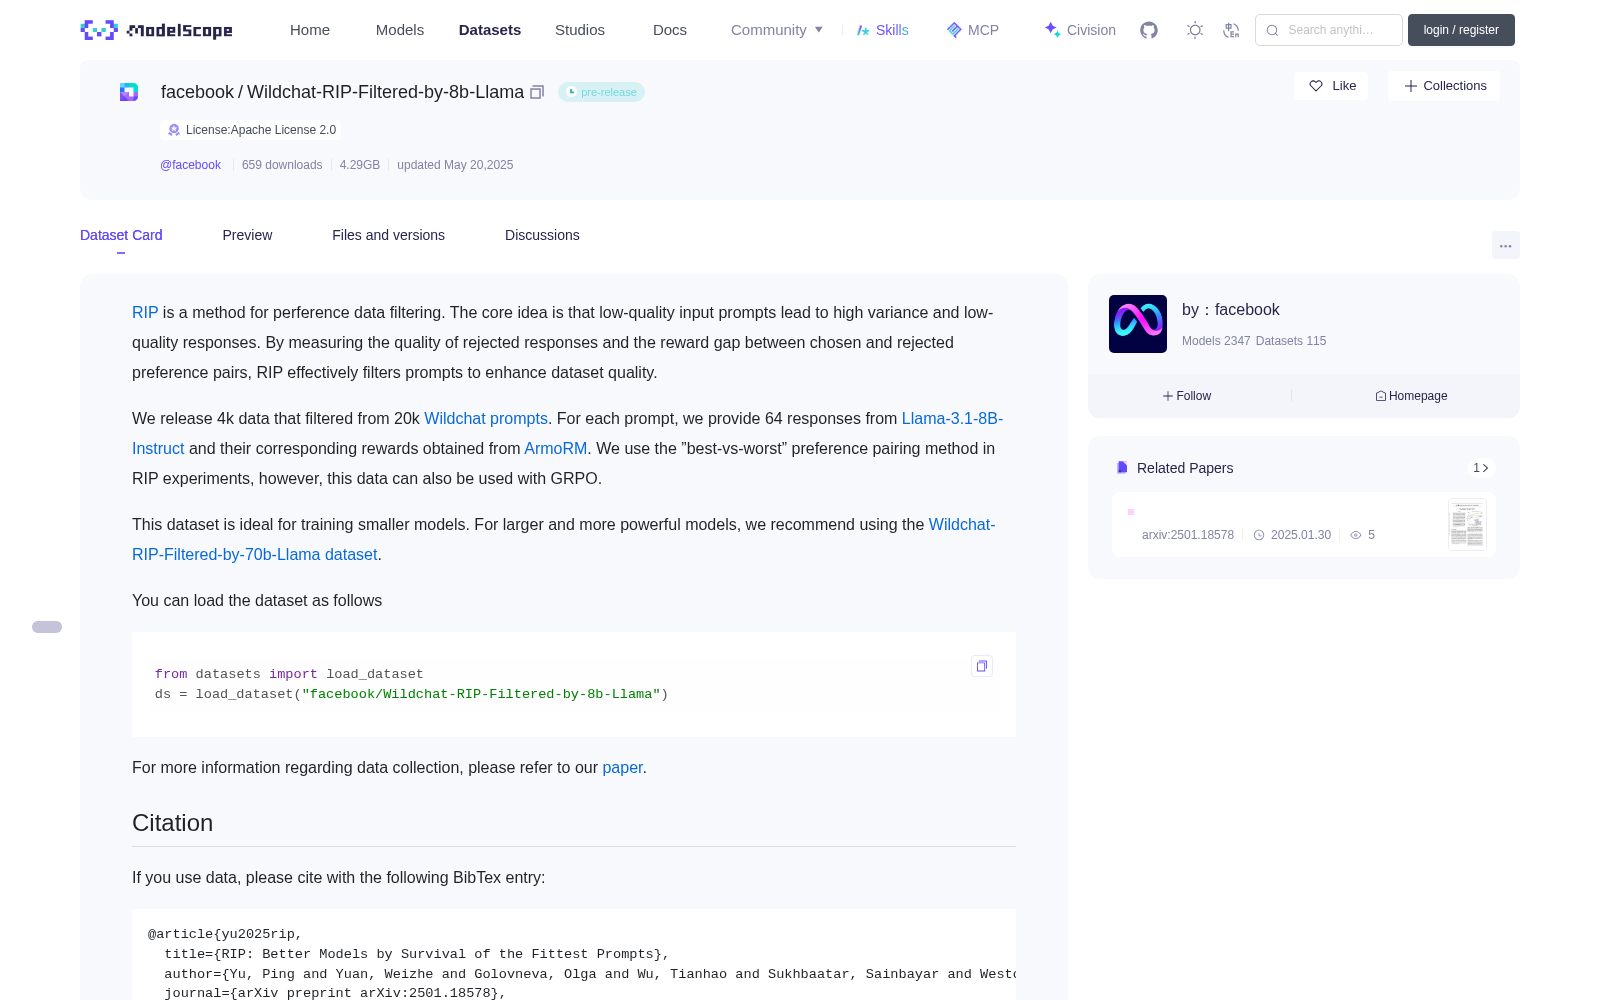Copy dataset name next to the title
Viewport: 1600px width, 1000px height.
(537, 92)
